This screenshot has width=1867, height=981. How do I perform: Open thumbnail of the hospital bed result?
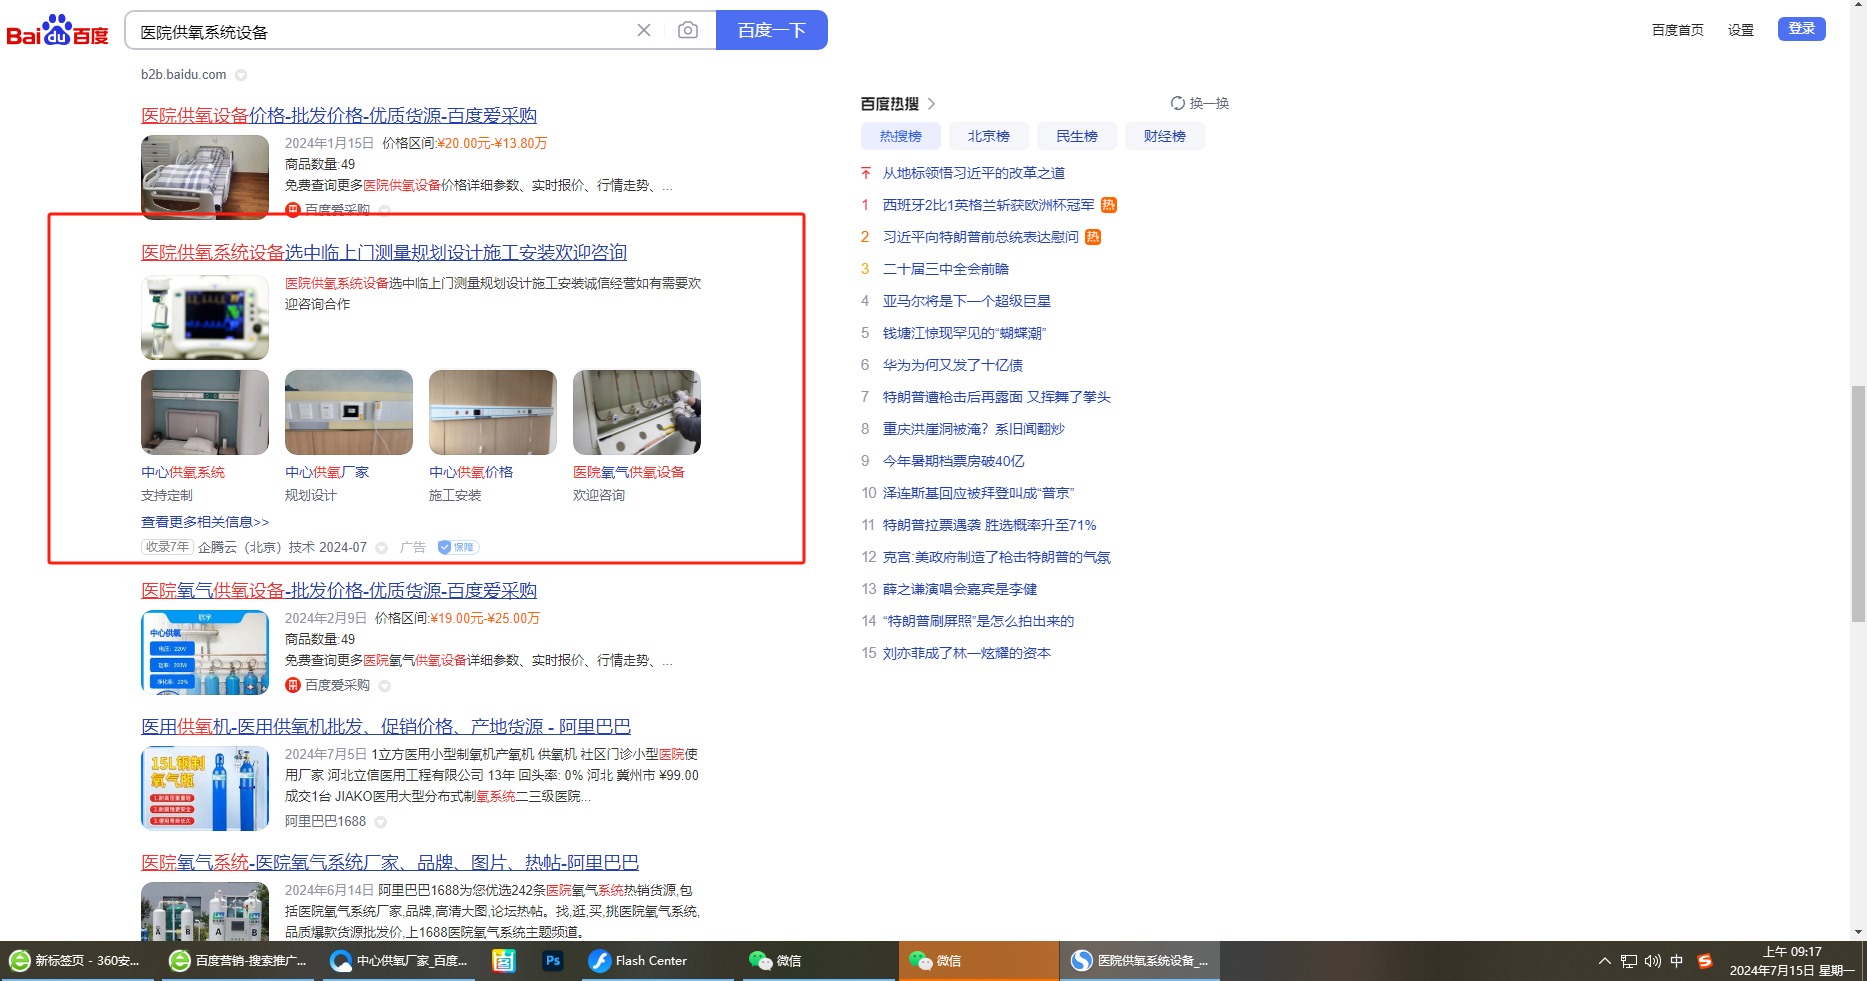point(205,177)
